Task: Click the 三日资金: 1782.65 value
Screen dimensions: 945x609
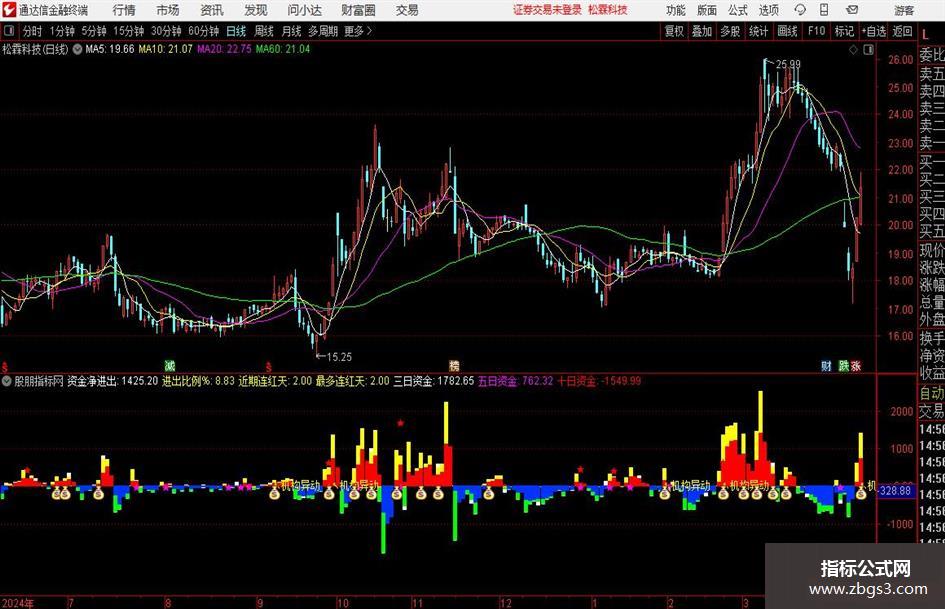Action: (434, 382)
